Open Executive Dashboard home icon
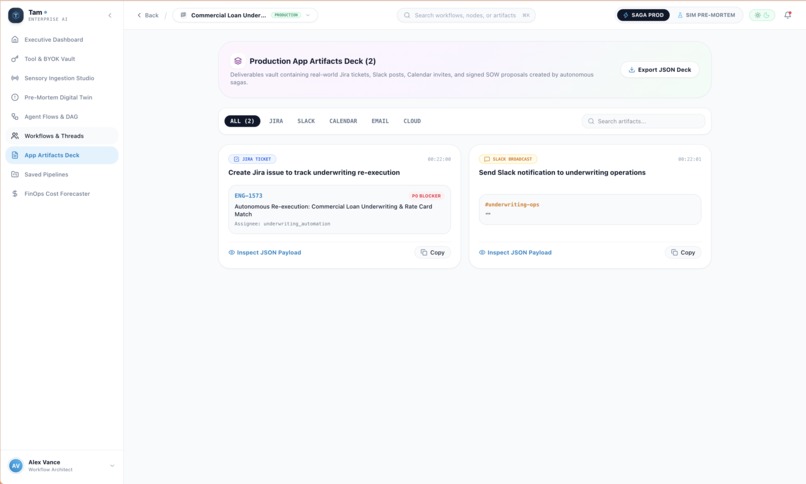The image size is (806, 484). 15,40
